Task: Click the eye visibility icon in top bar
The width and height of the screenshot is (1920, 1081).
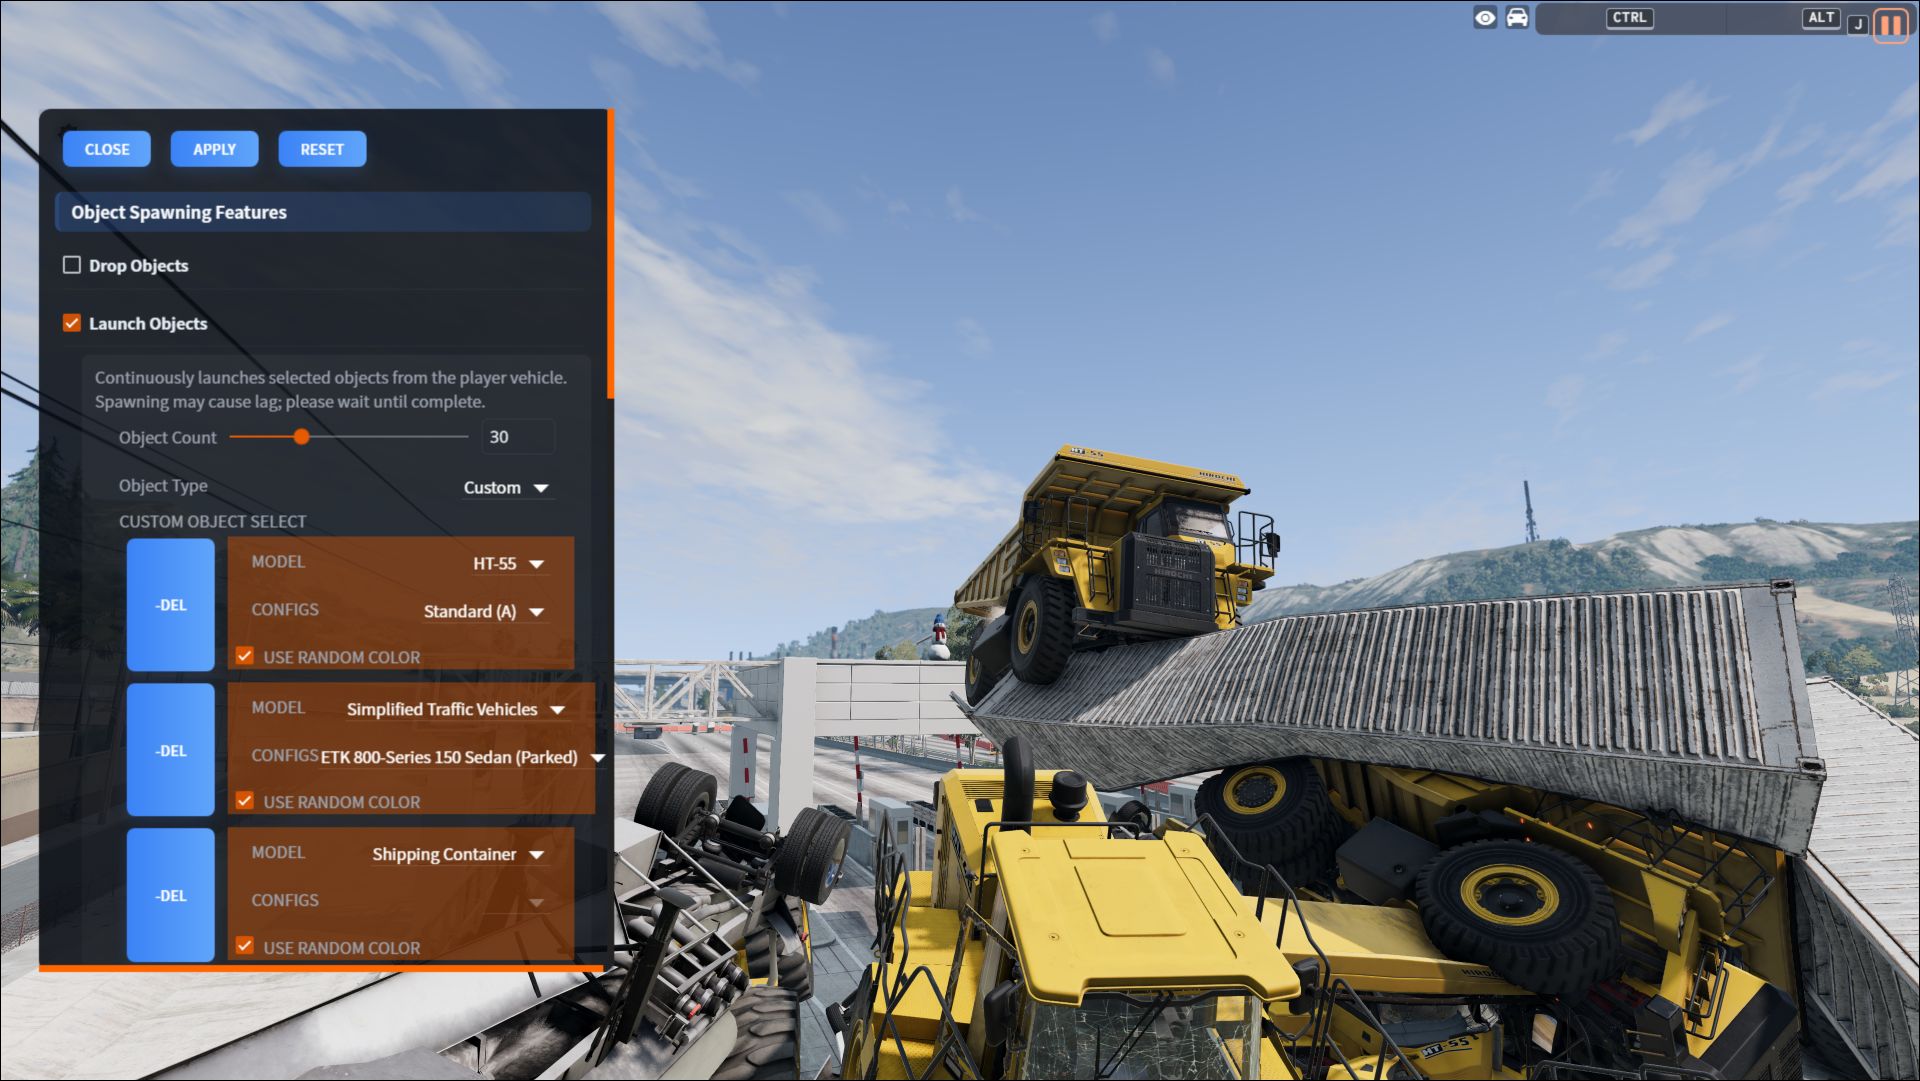Action: pyautogui.click(x=1485, y=18)
